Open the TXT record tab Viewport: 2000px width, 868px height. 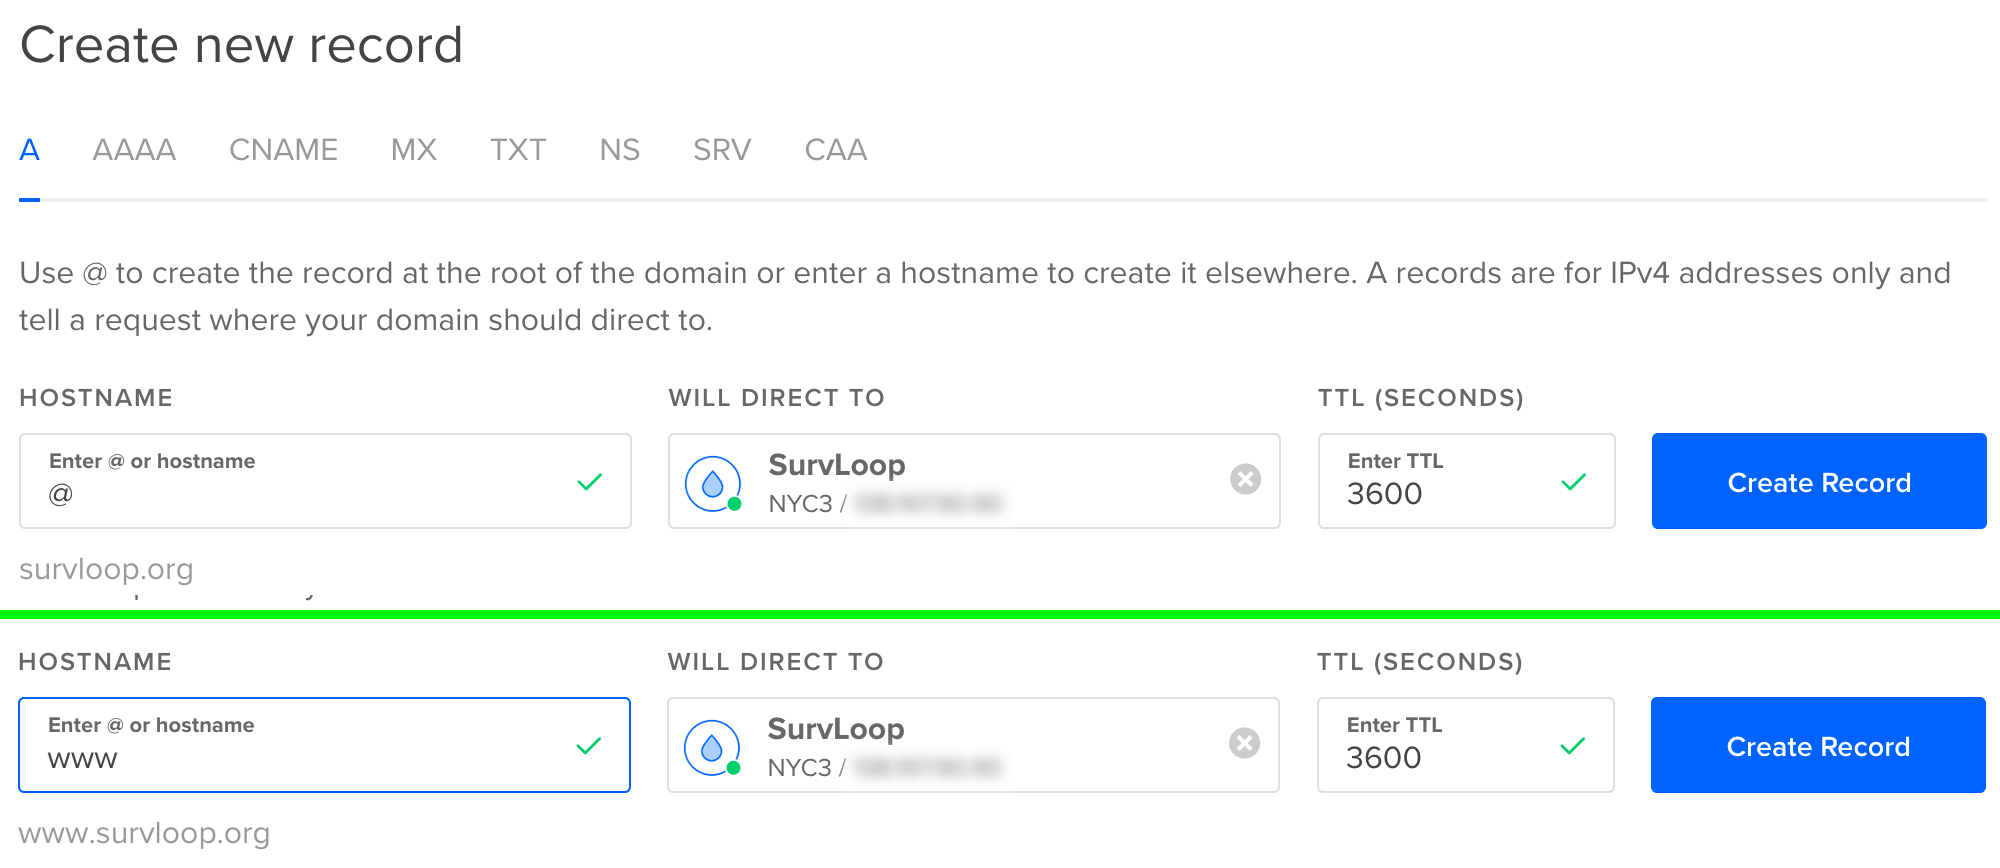pyautogui.click(x=518, y=150)
